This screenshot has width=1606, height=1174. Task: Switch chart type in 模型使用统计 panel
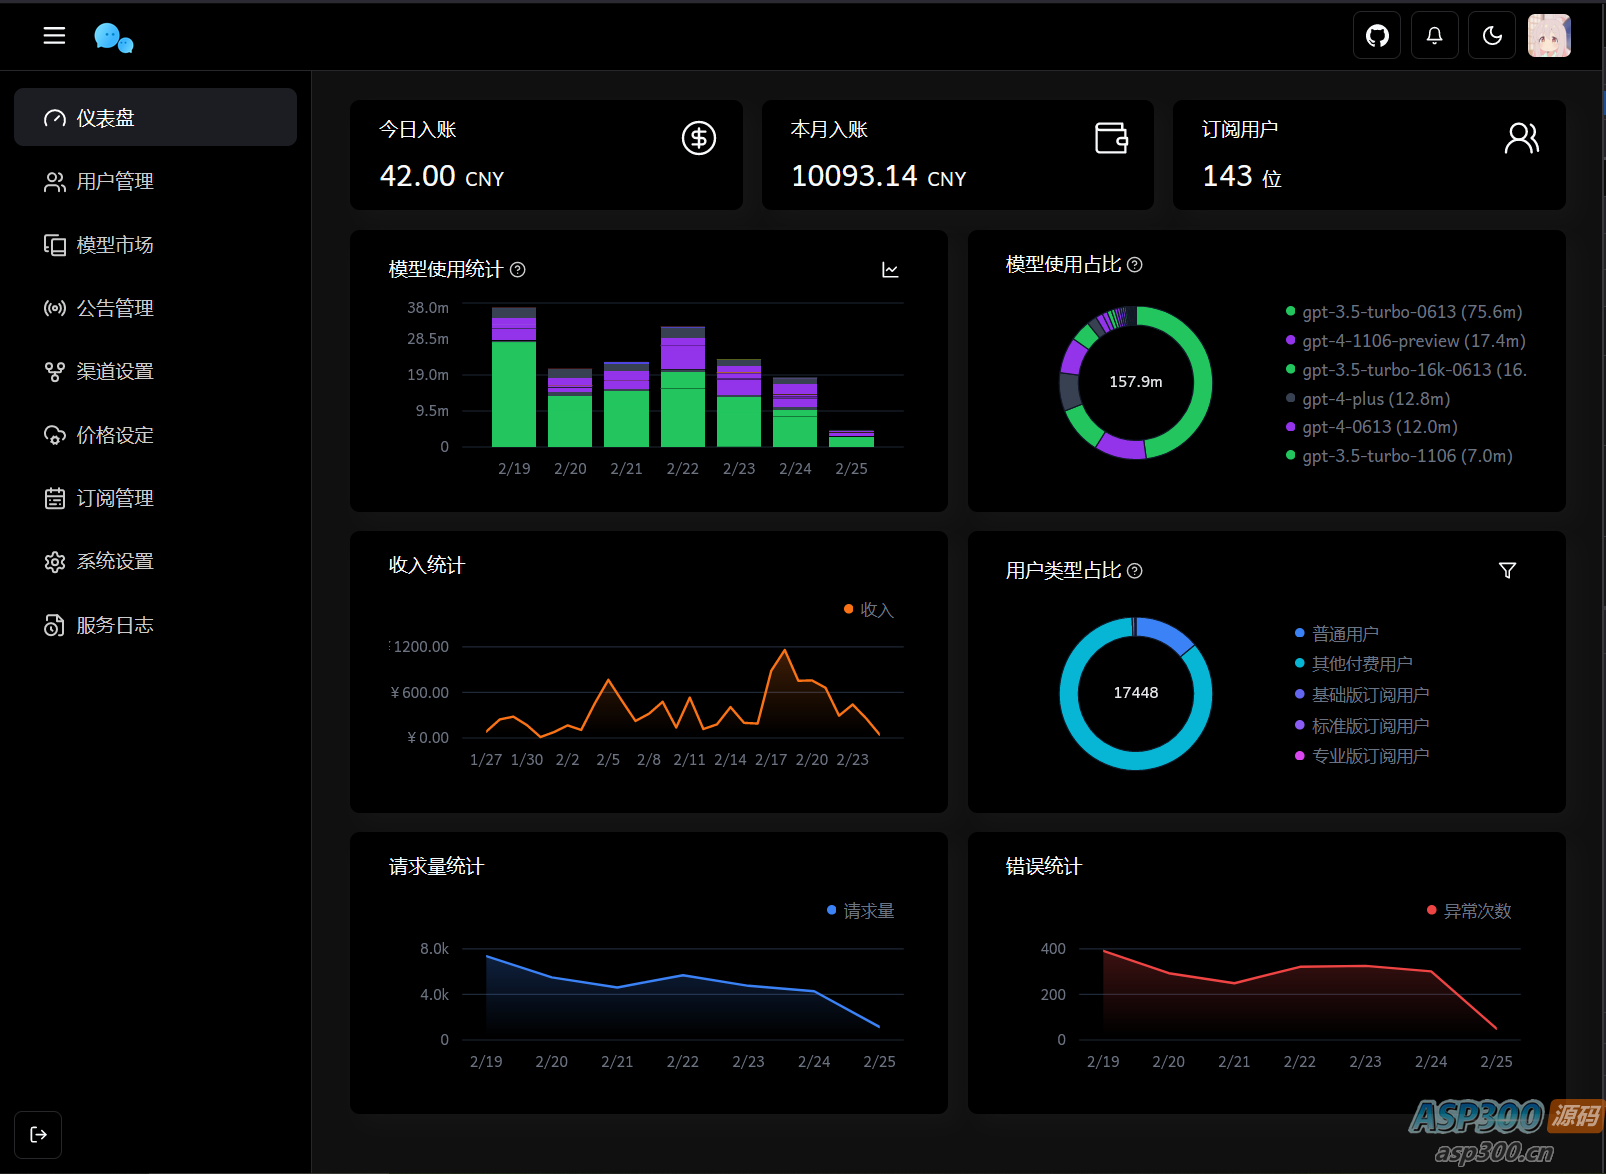click(x=890, y=270)
